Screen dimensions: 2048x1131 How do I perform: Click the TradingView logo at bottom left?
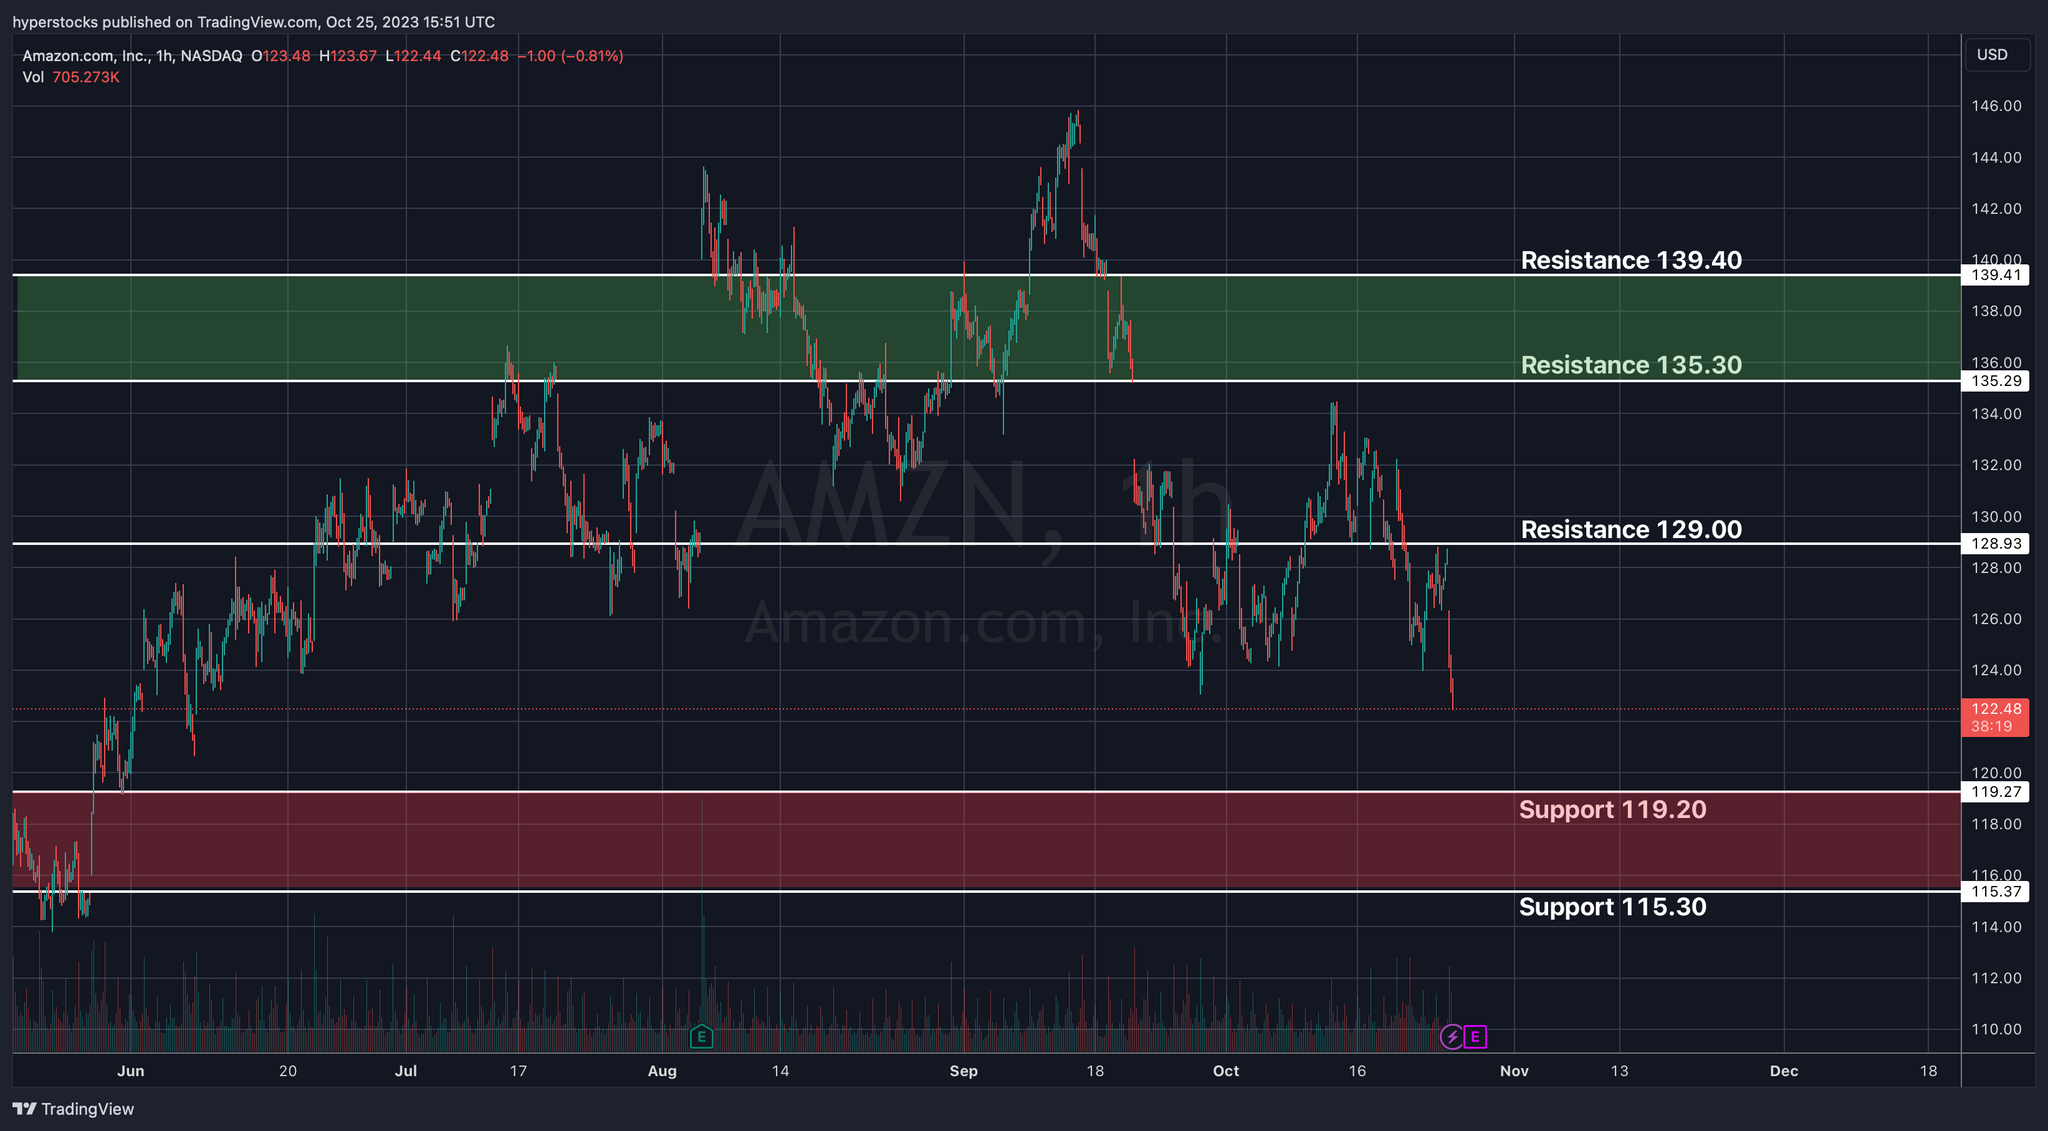coord(73,1109)
